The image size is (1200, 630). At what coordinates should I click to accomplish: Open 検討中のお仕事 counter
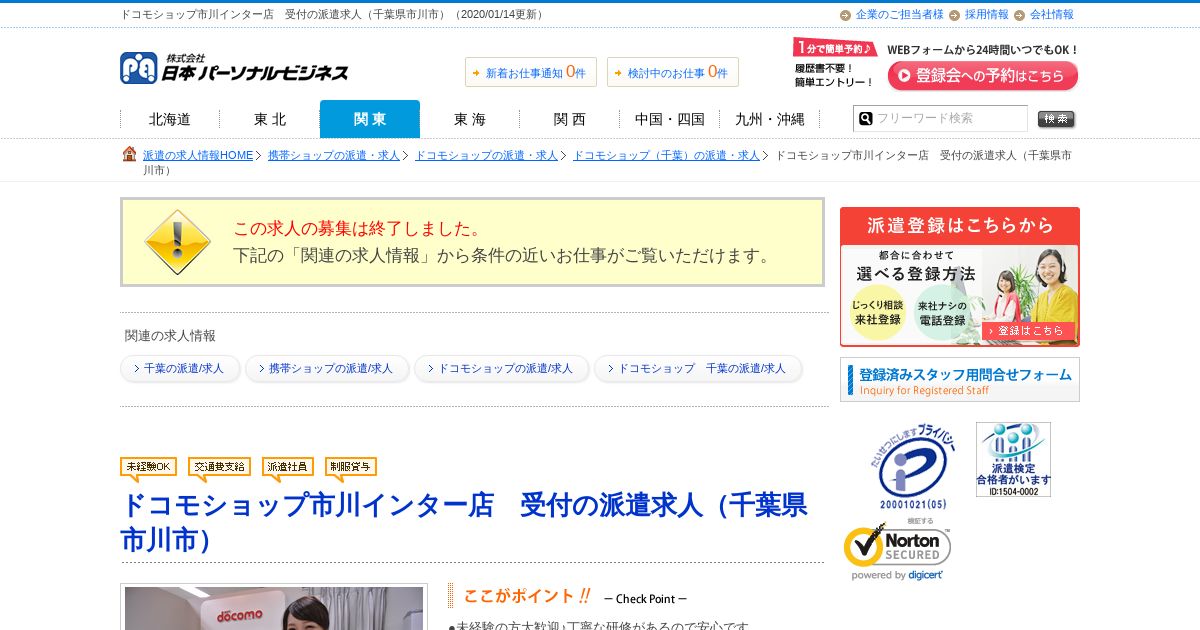tap(673, 72)
